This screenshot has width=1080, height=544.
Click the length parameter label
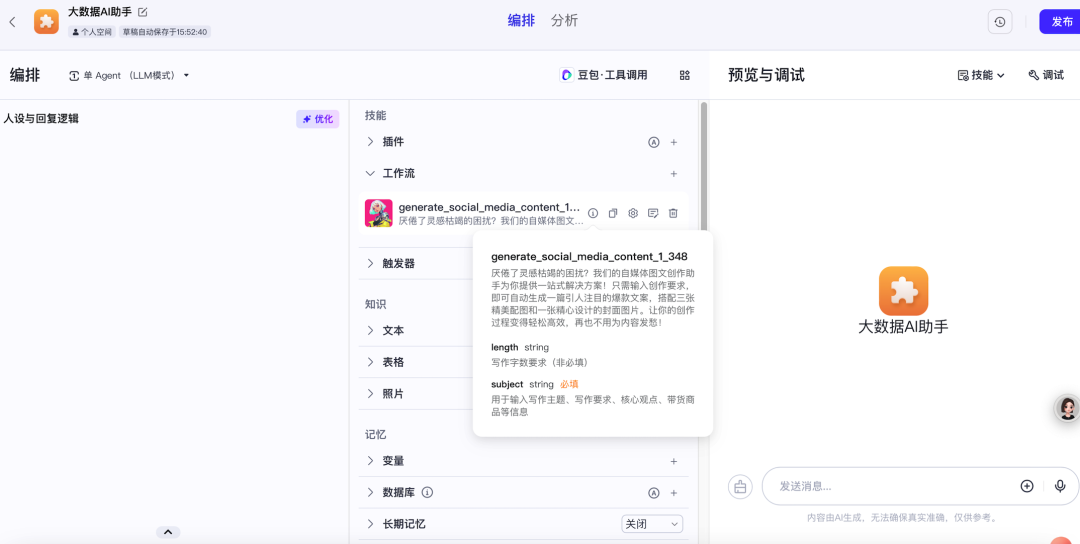click(x=505, y=347)
